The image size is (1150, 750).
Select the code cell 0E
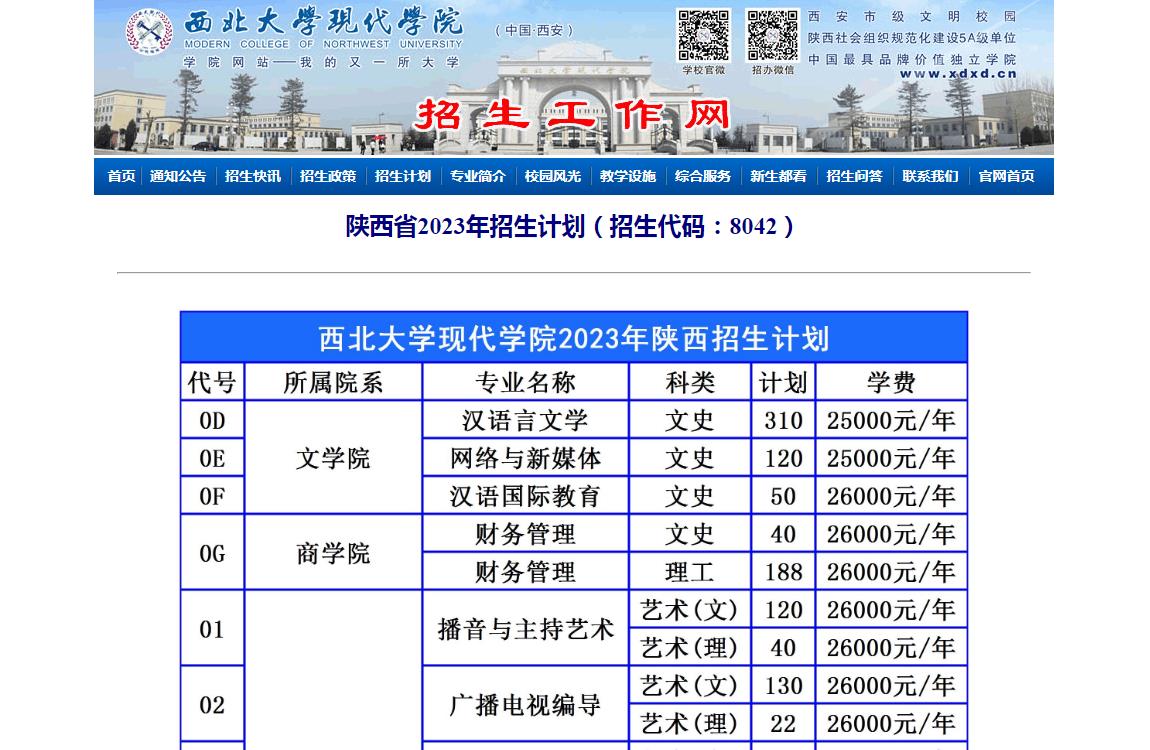coord(212,458)
